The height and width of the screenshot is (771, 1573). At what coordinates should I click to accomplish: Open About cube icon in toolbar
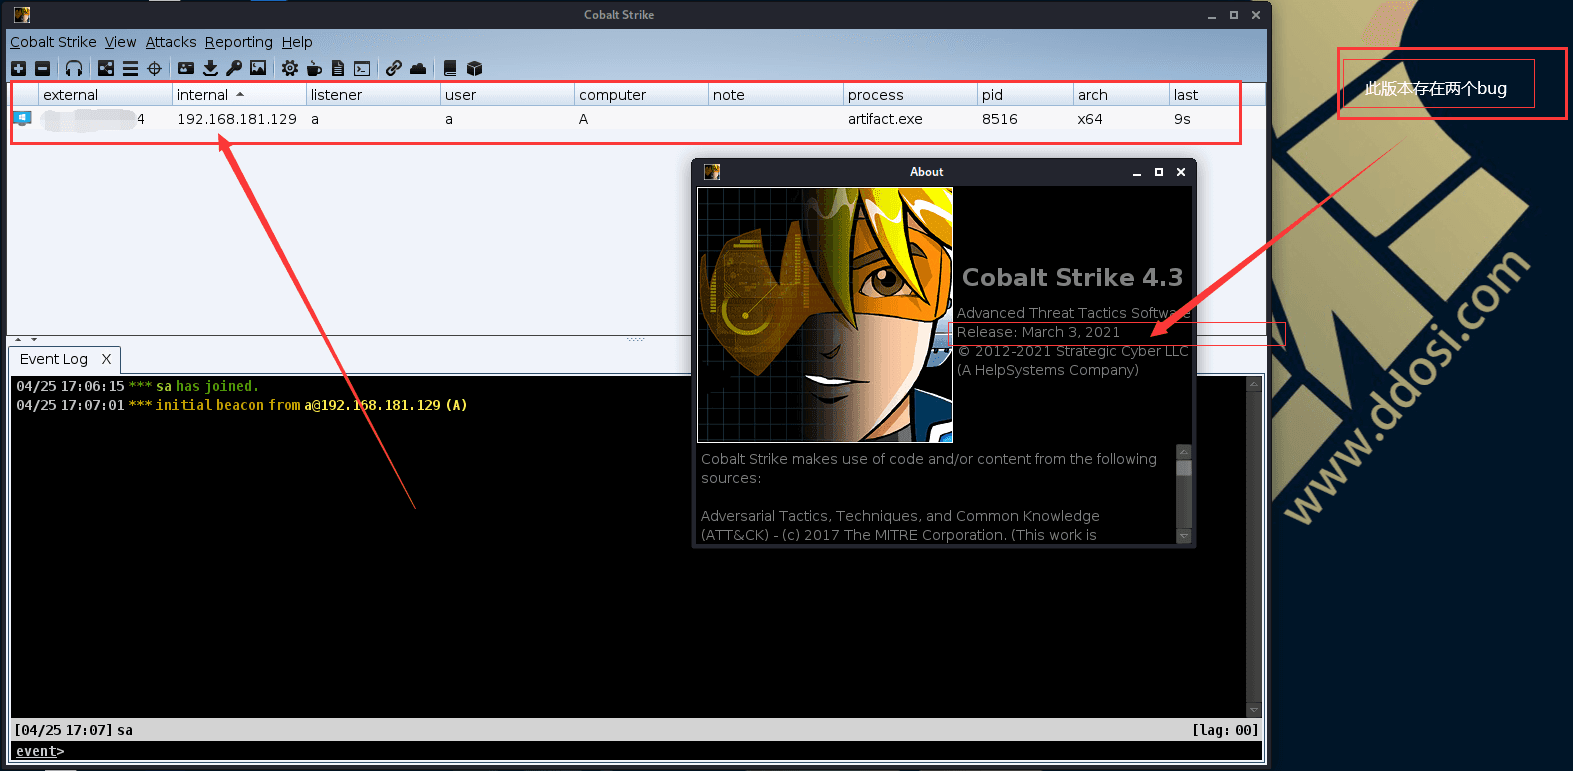tap(474, 68)
